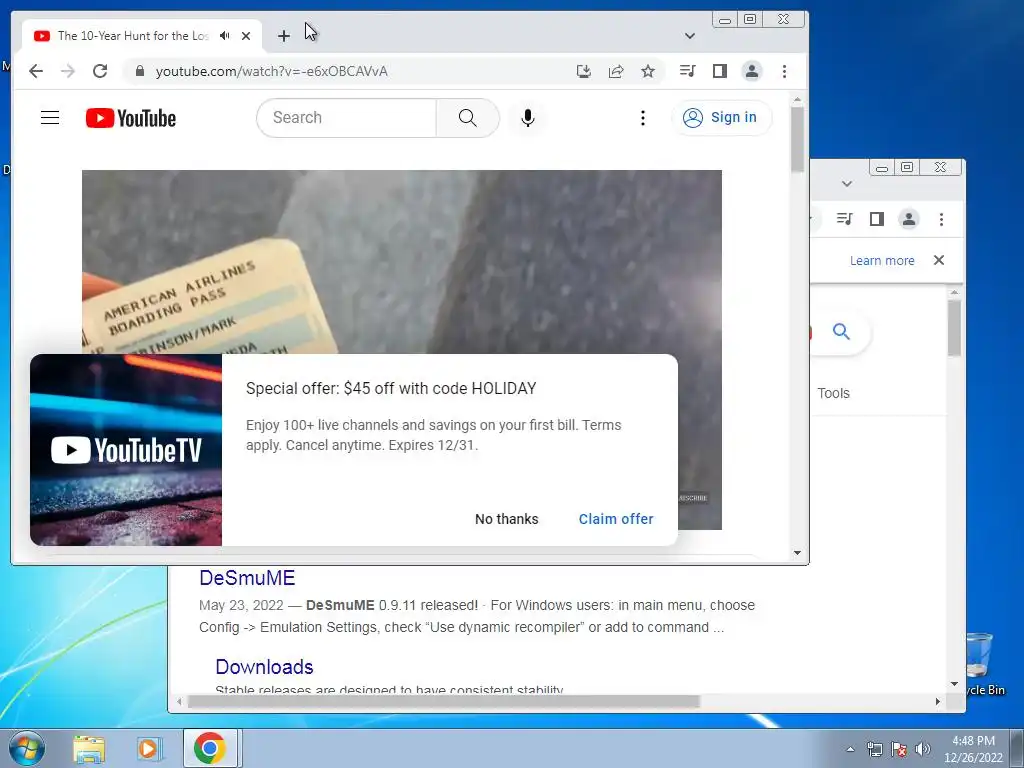This screenshot has width=1024, height=768.
Task: Open profile avatar in background Google window
Action: click(908, 219)
